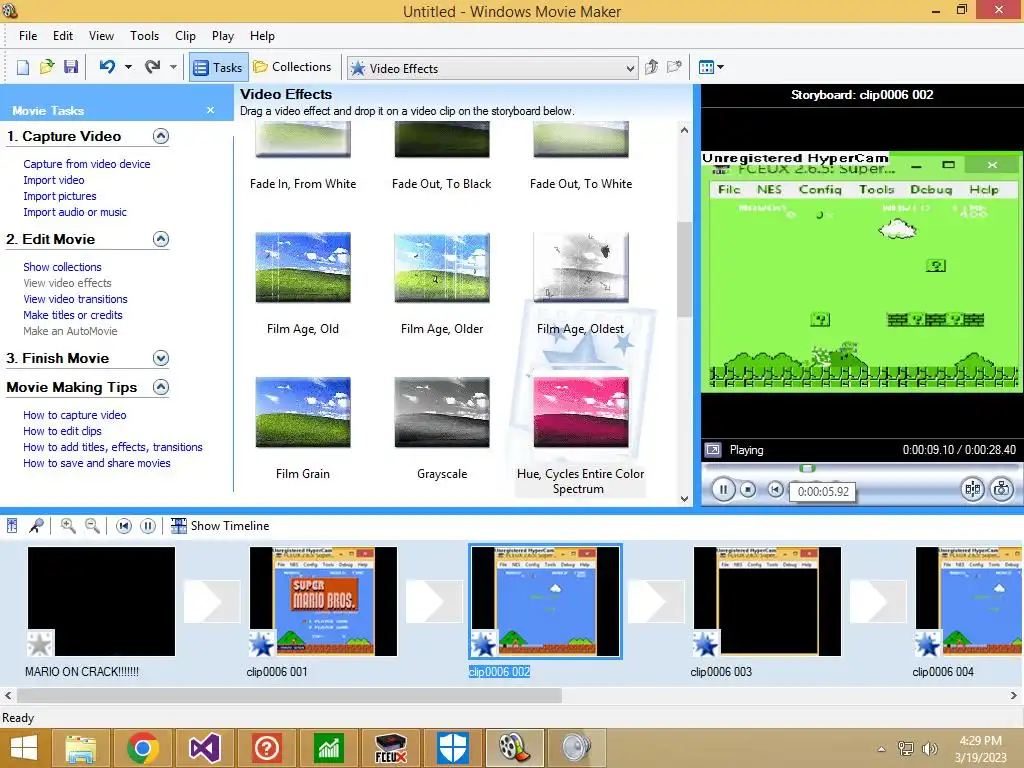The image size is (1024, 768).
Task: Click the Split Clip icon
Action: [972, 489]
